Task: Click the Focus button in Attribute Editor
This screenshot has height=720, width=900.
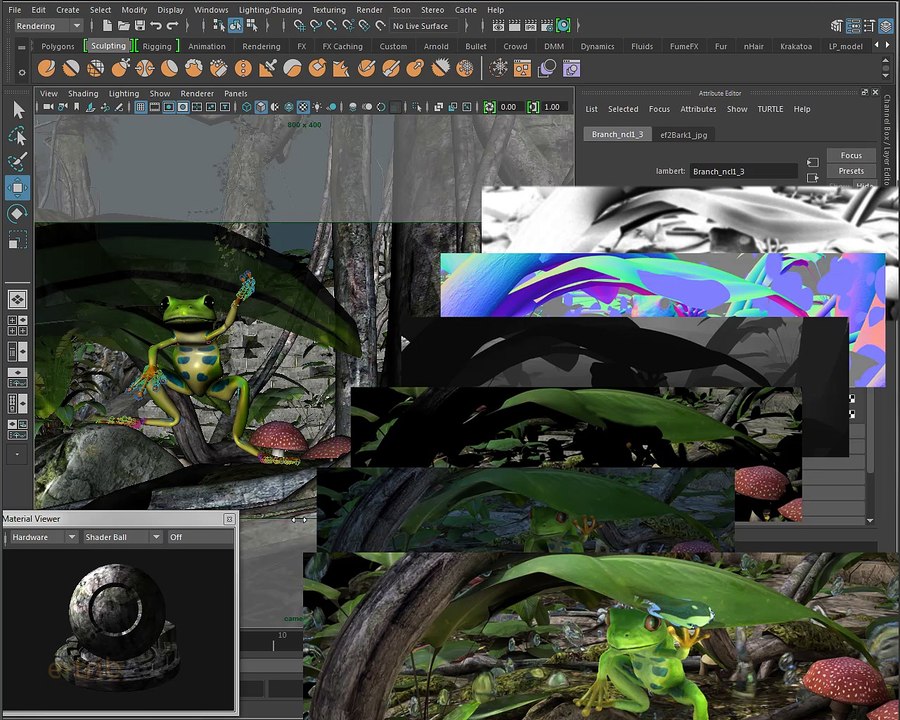Action: tap(851, 155)
